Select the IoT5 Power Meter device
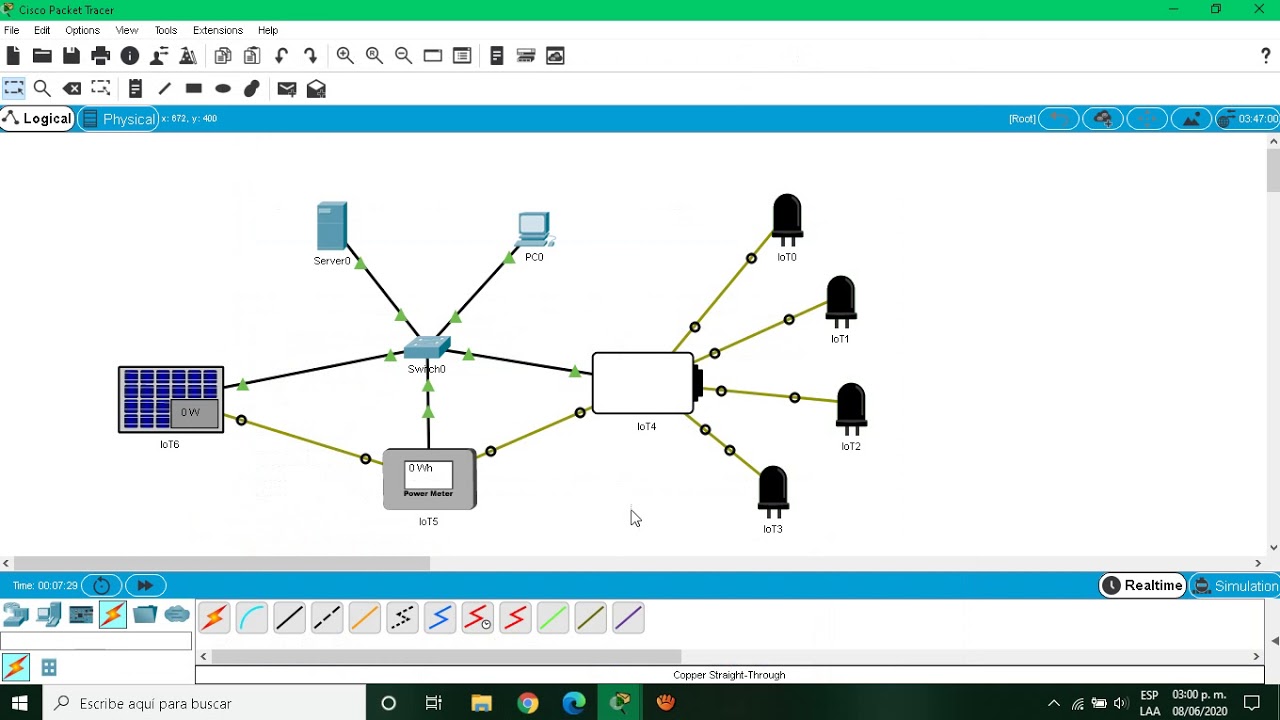Image resolution: width=1280 pixels, height=720 pixels. pyautogui.click(x=429, y=480)
